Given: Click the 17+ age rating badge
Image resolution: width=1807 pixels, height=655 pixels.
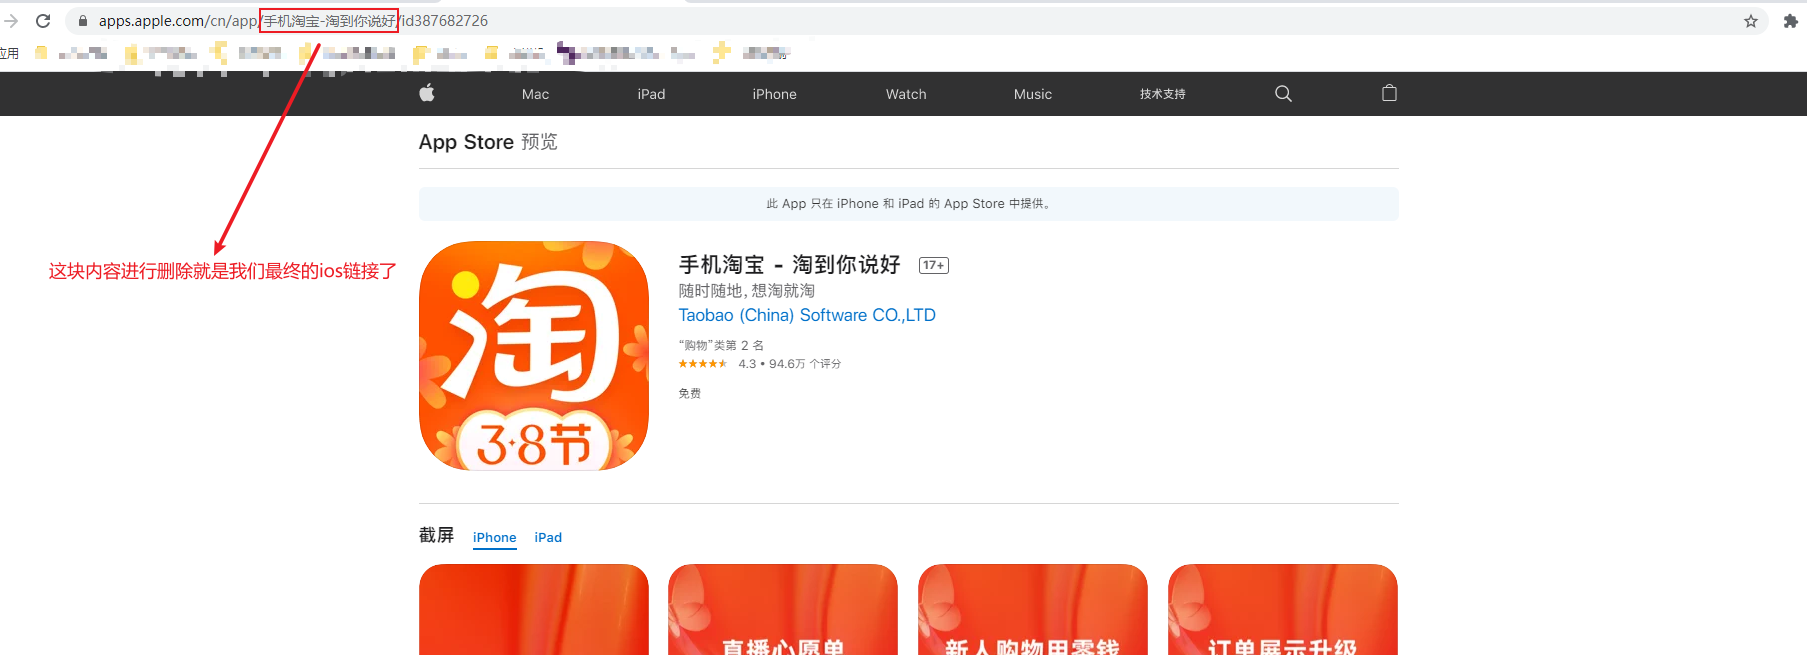Looking at the screenshot, I should point(934,265).
